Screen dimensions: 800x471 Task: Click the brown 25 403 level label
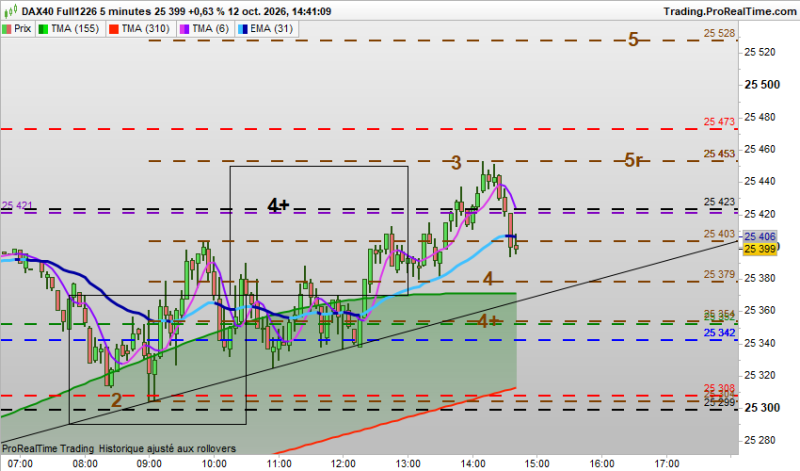719,234
